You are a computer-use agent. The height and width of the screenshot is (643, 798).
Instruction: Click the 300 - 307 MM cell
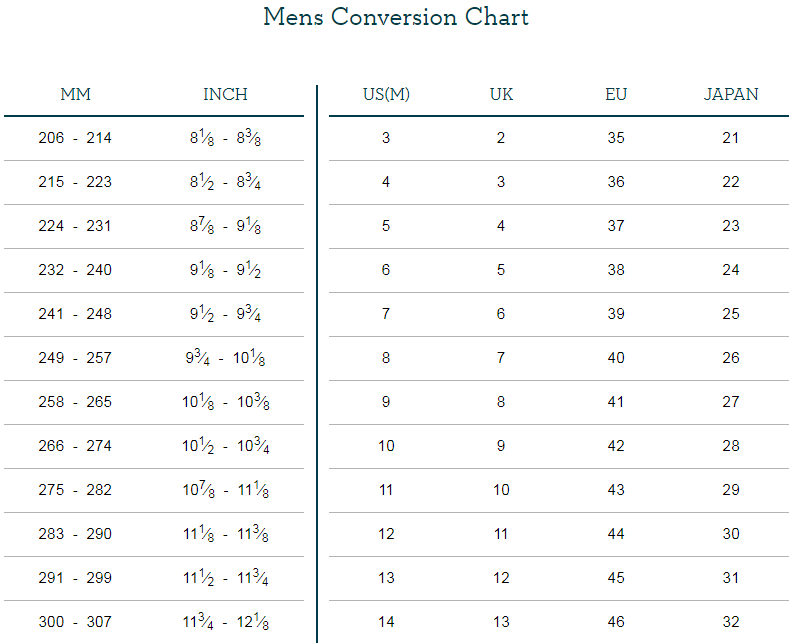pyautogui.click(x=75, y=622)
